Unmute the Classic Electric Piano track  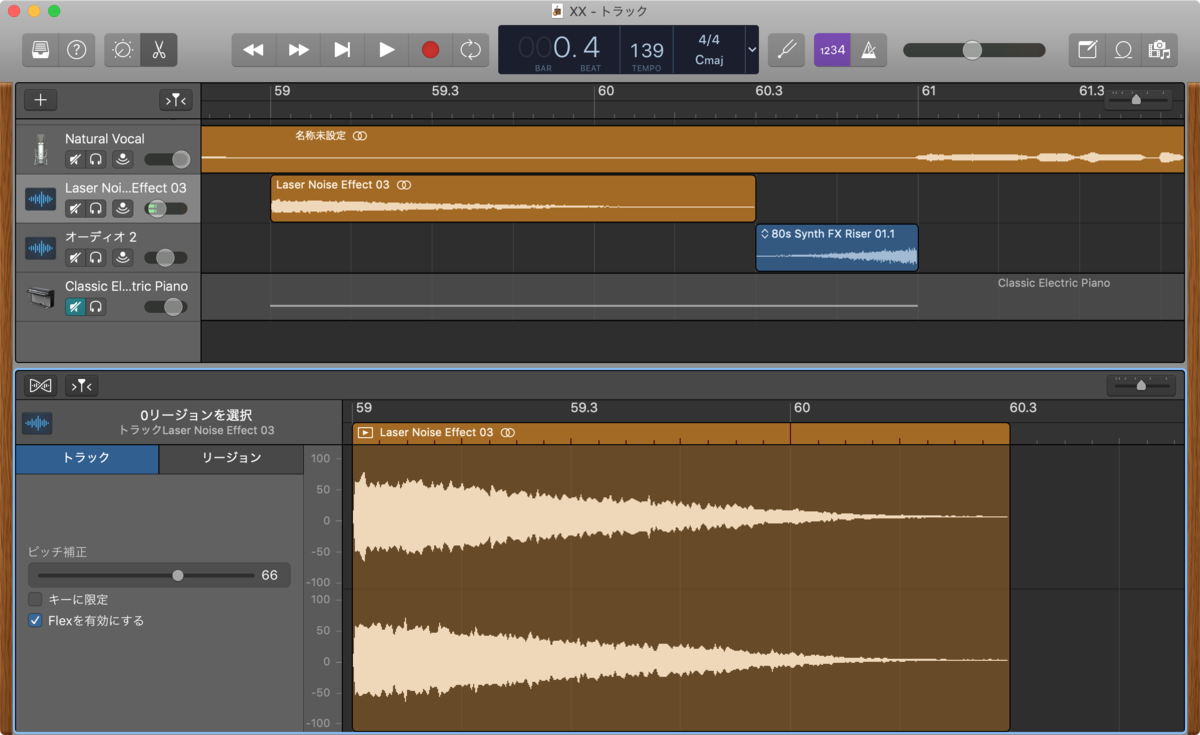75,306
